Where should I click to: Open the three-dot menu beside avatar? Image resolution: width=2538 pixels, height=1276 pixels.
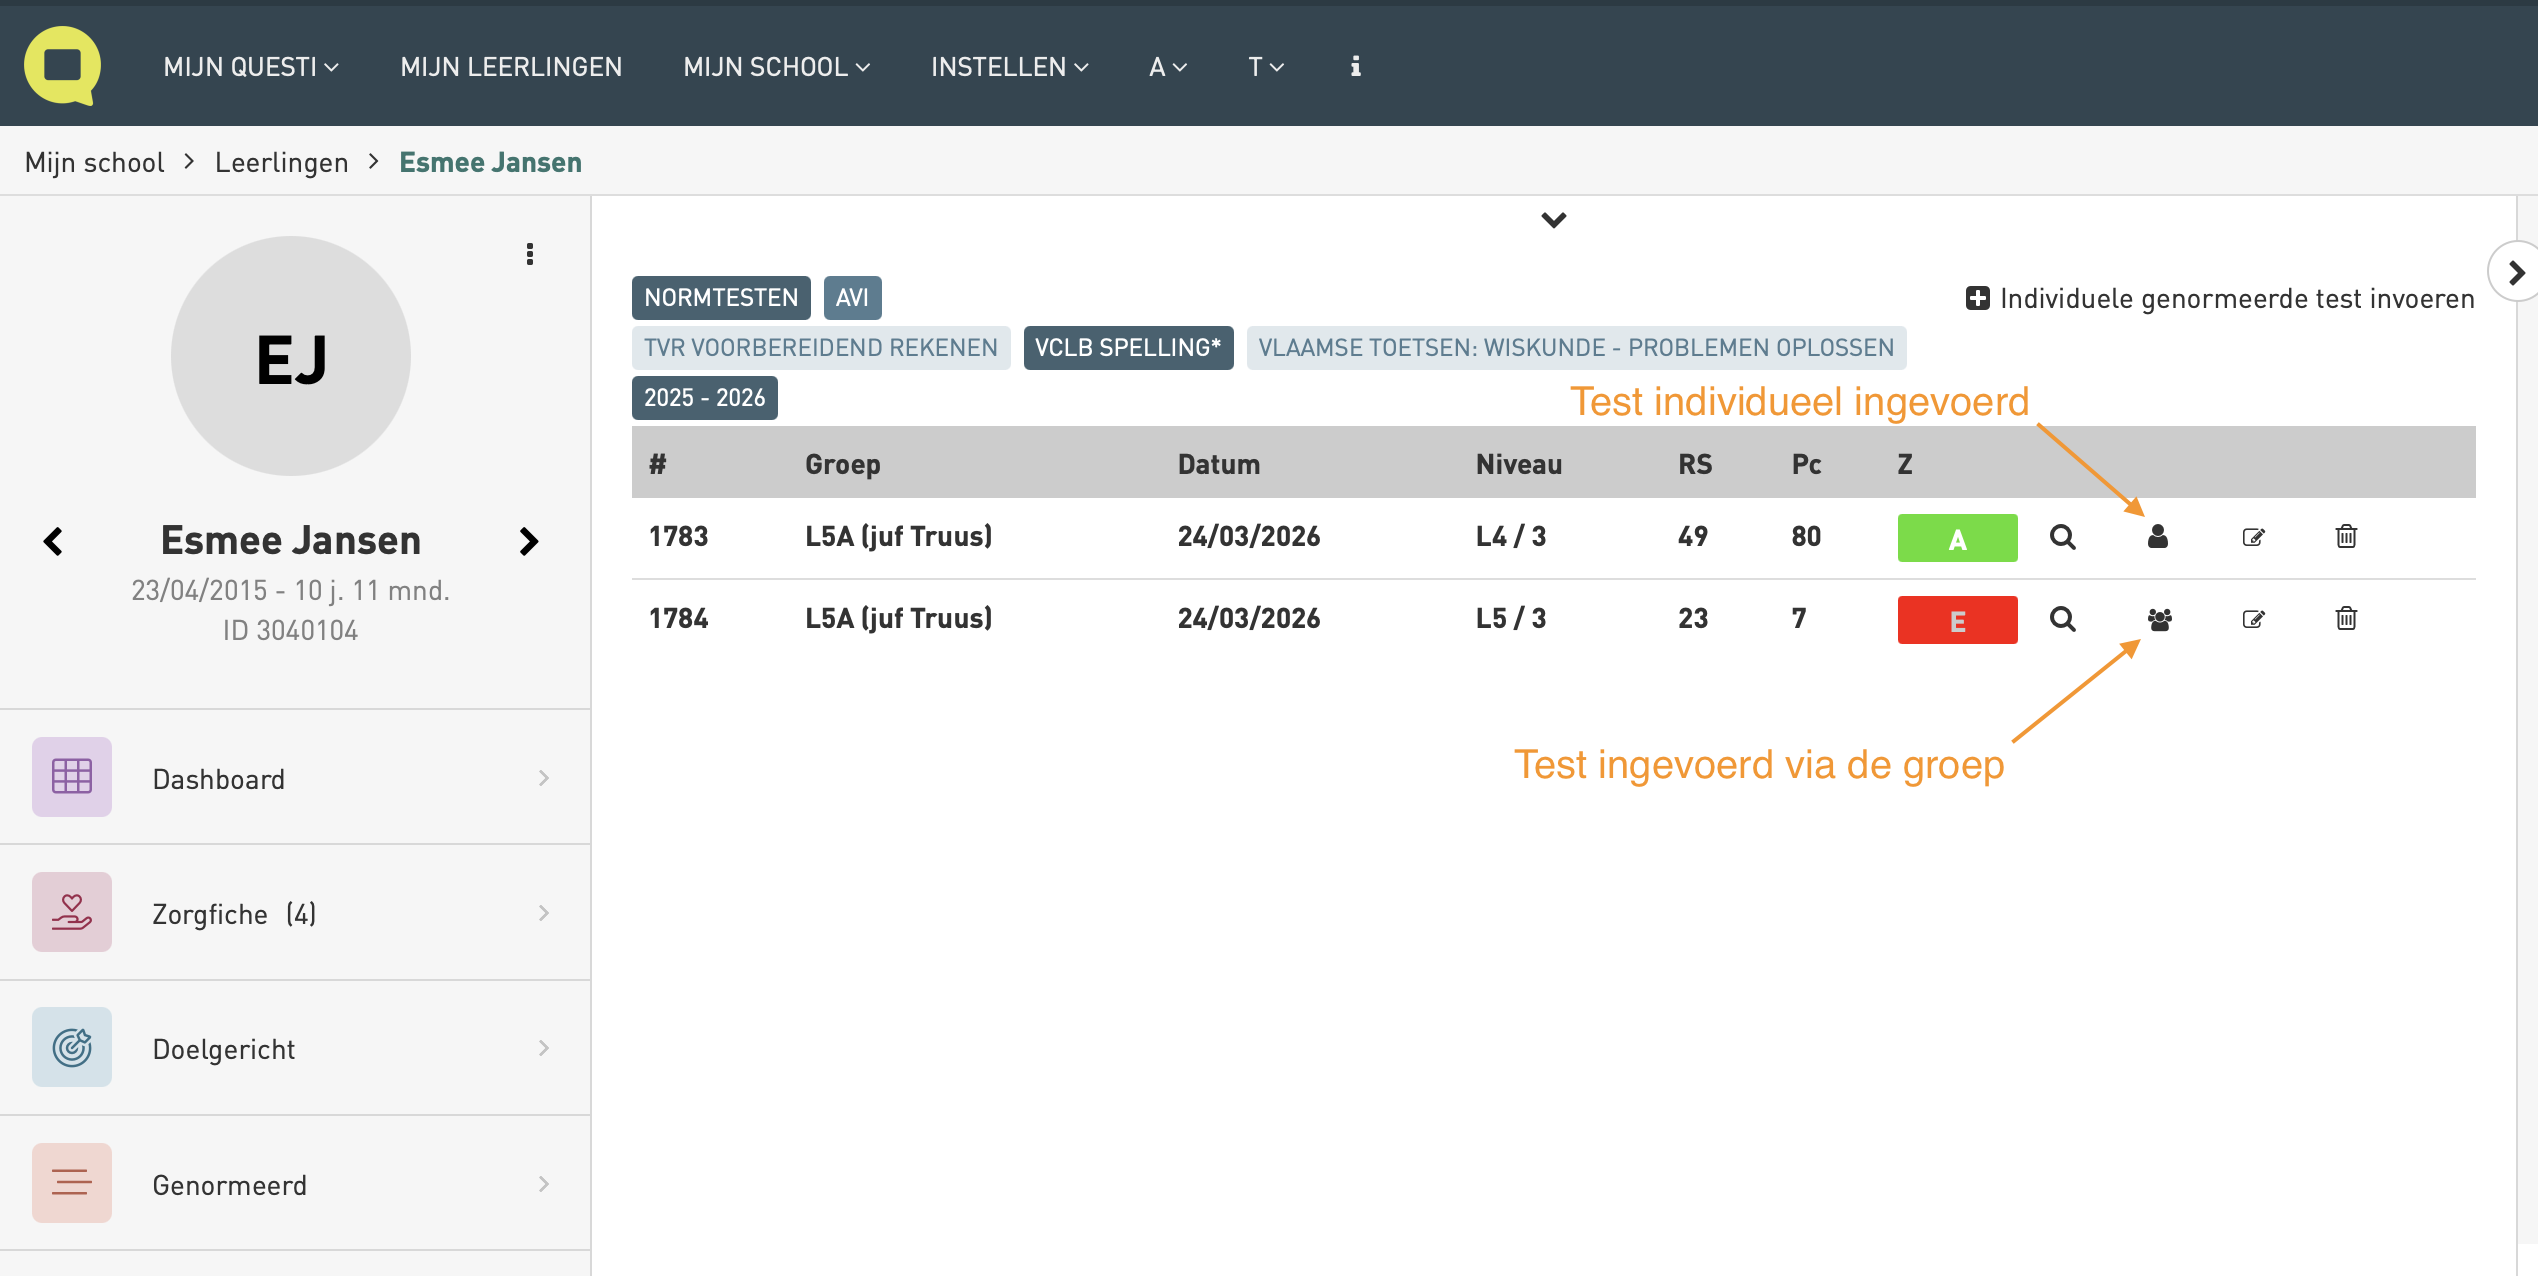click(x=530, y=254)
